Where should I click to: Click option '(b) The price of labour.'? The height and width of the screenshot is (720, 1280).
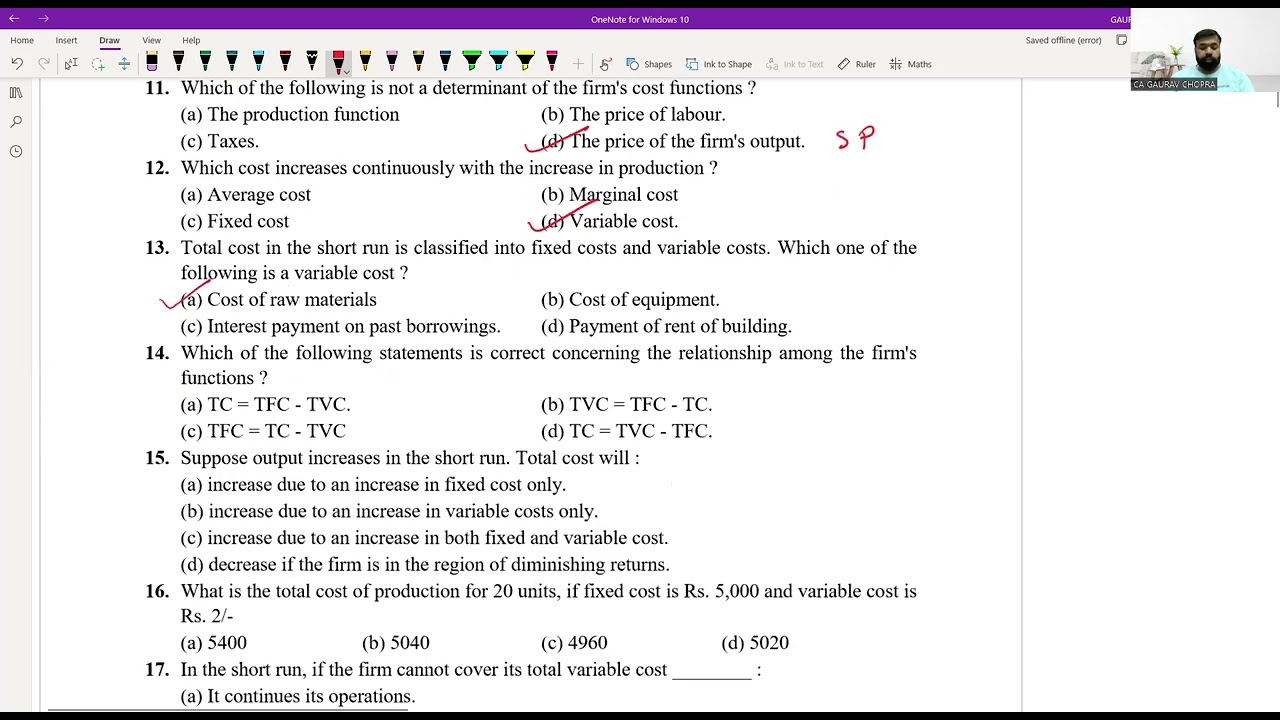click(633, 115)
